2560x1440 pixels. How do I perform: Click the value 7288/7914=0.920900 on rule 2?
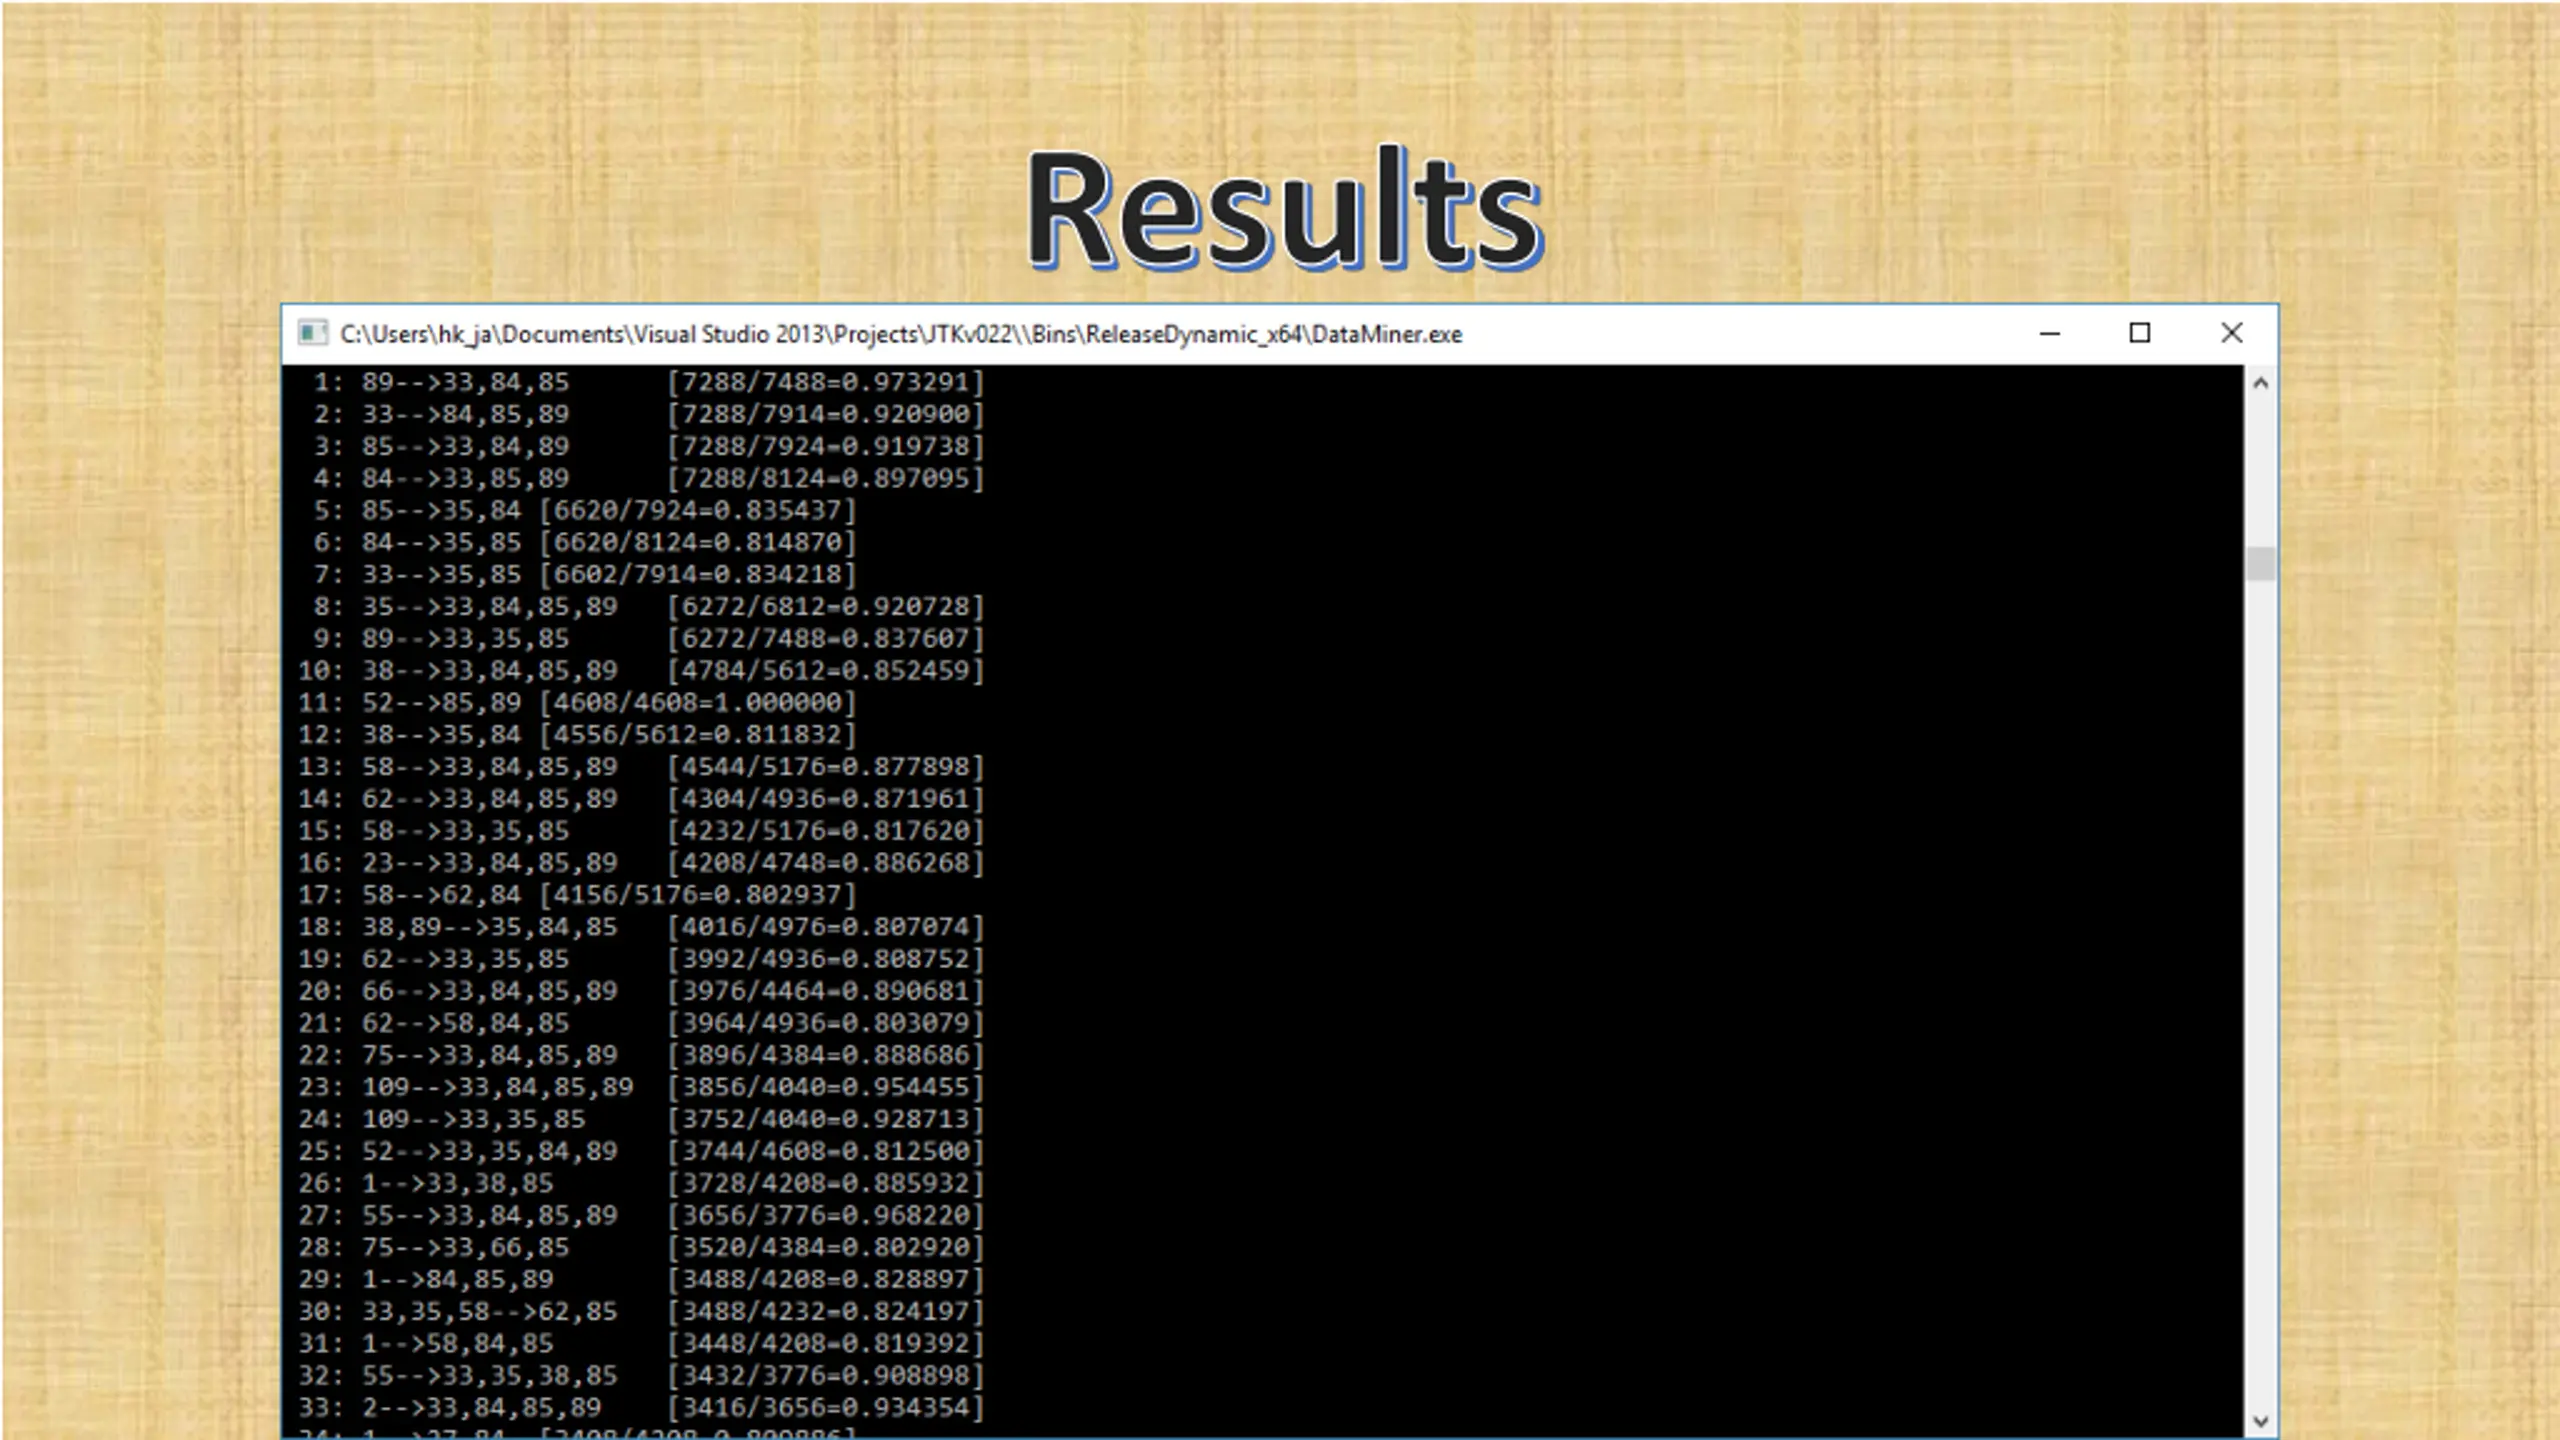pyautogui.click(x=825, y=414)
